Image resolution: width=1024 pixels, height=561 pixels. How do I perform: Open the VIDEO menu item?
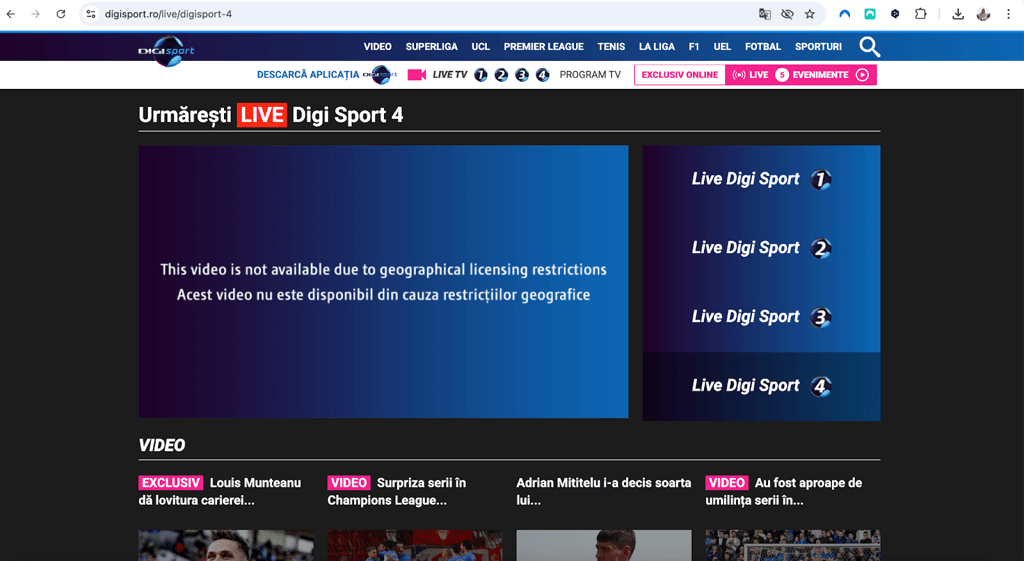pos(377,47)
